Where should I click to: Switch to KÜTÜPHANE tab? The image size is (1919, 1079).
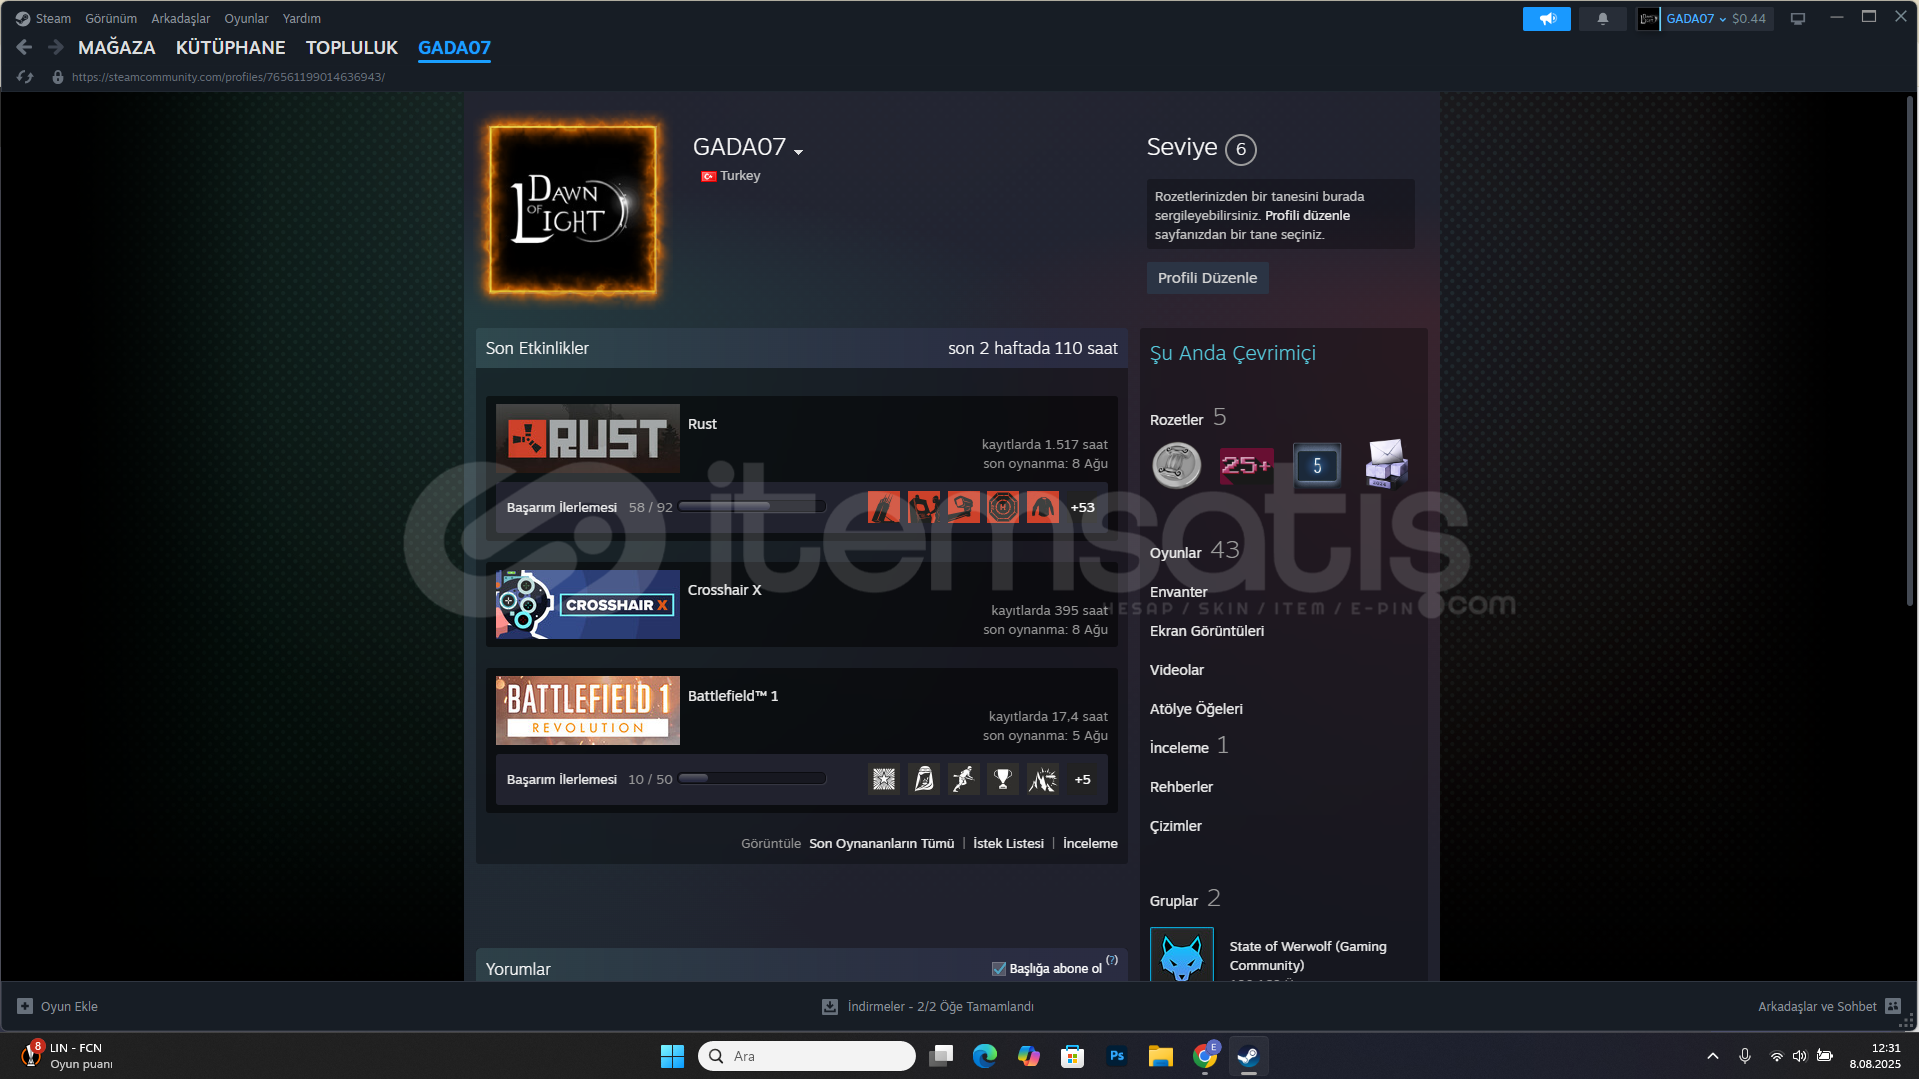click(231, 47)
